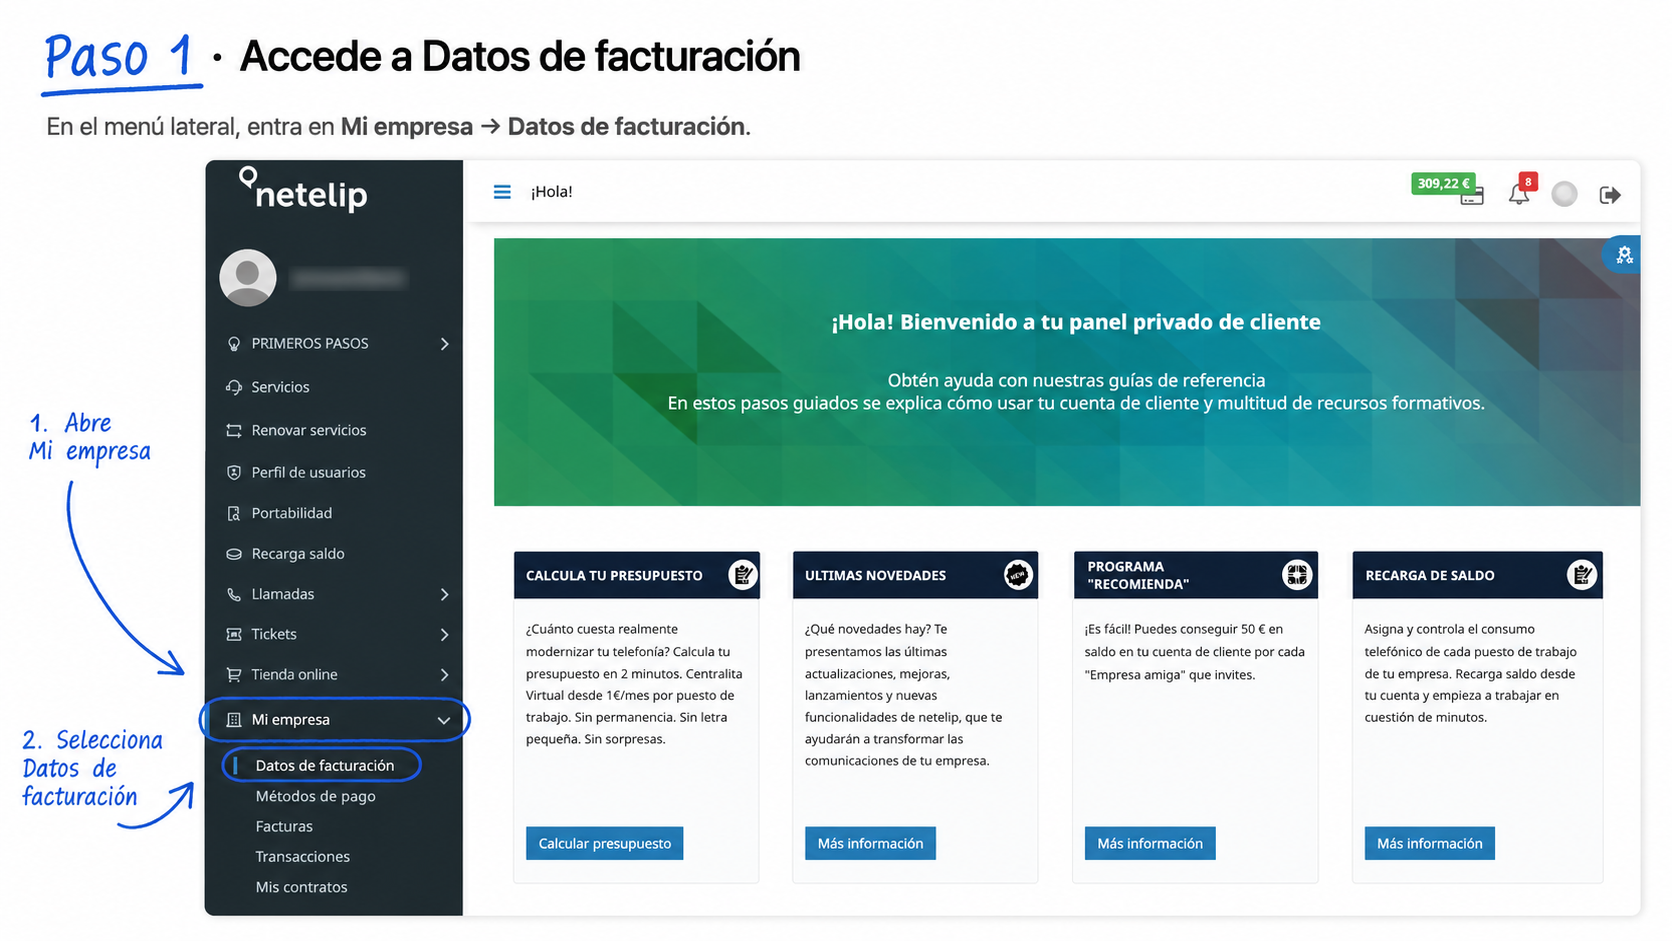Click the 309,22 € balance badge

click(x=1444, y=183)
